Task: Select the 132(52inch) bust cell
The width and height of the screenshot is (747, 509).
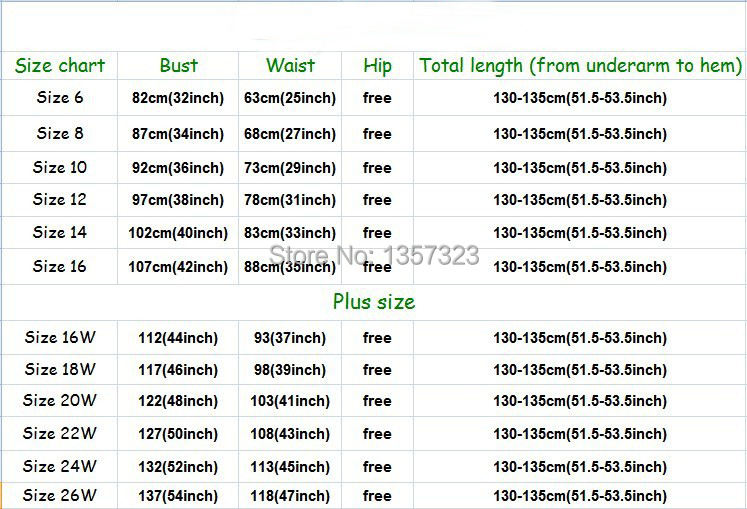Action: tap(178, 467)
